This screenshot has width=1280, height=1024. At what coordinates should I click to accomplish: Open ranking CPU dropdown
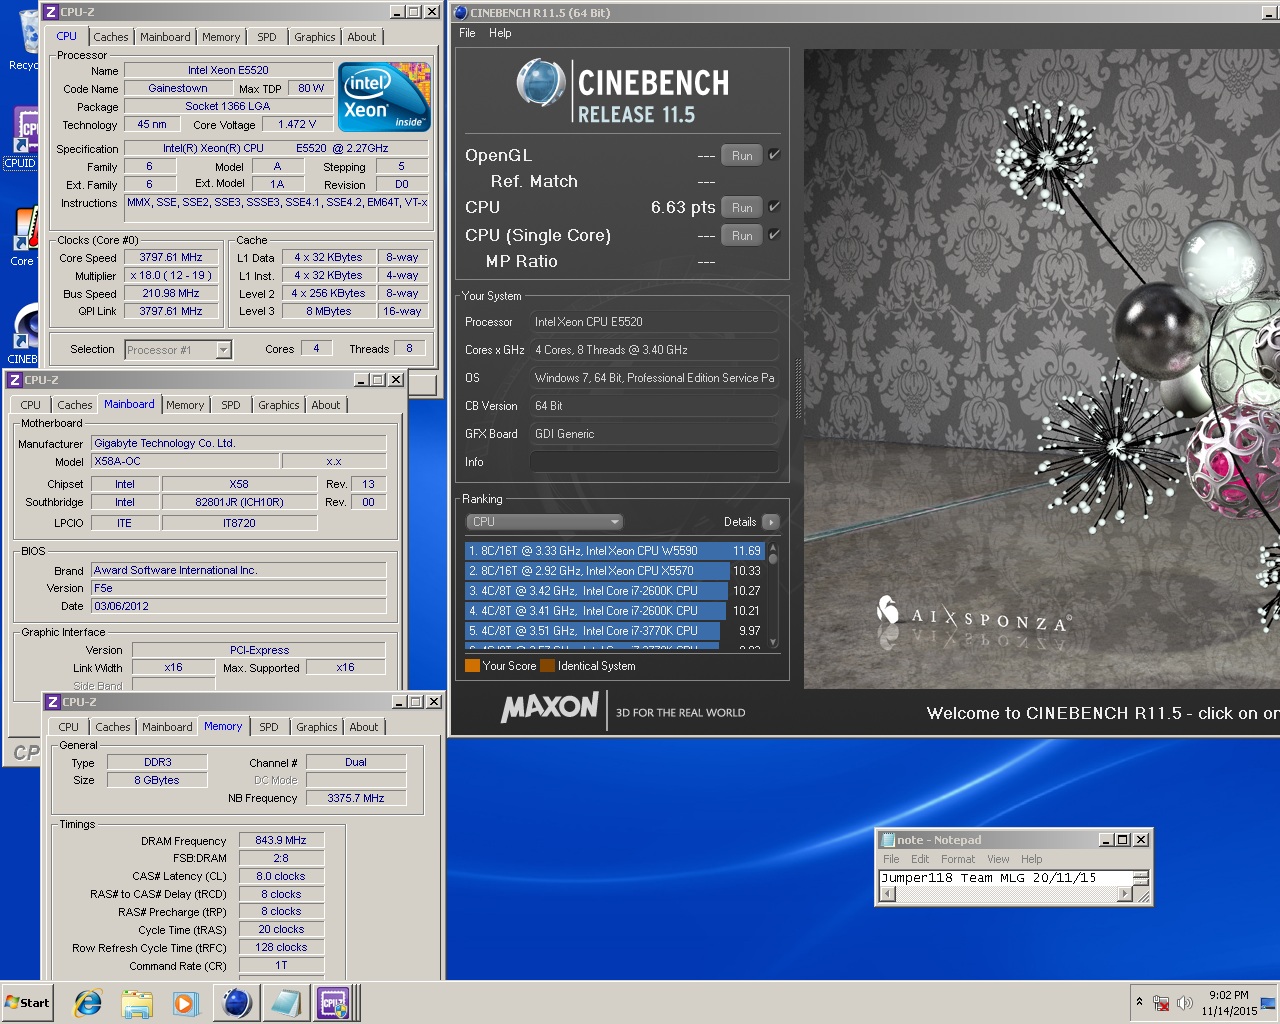pyautogui.click(x=545, y=522)
